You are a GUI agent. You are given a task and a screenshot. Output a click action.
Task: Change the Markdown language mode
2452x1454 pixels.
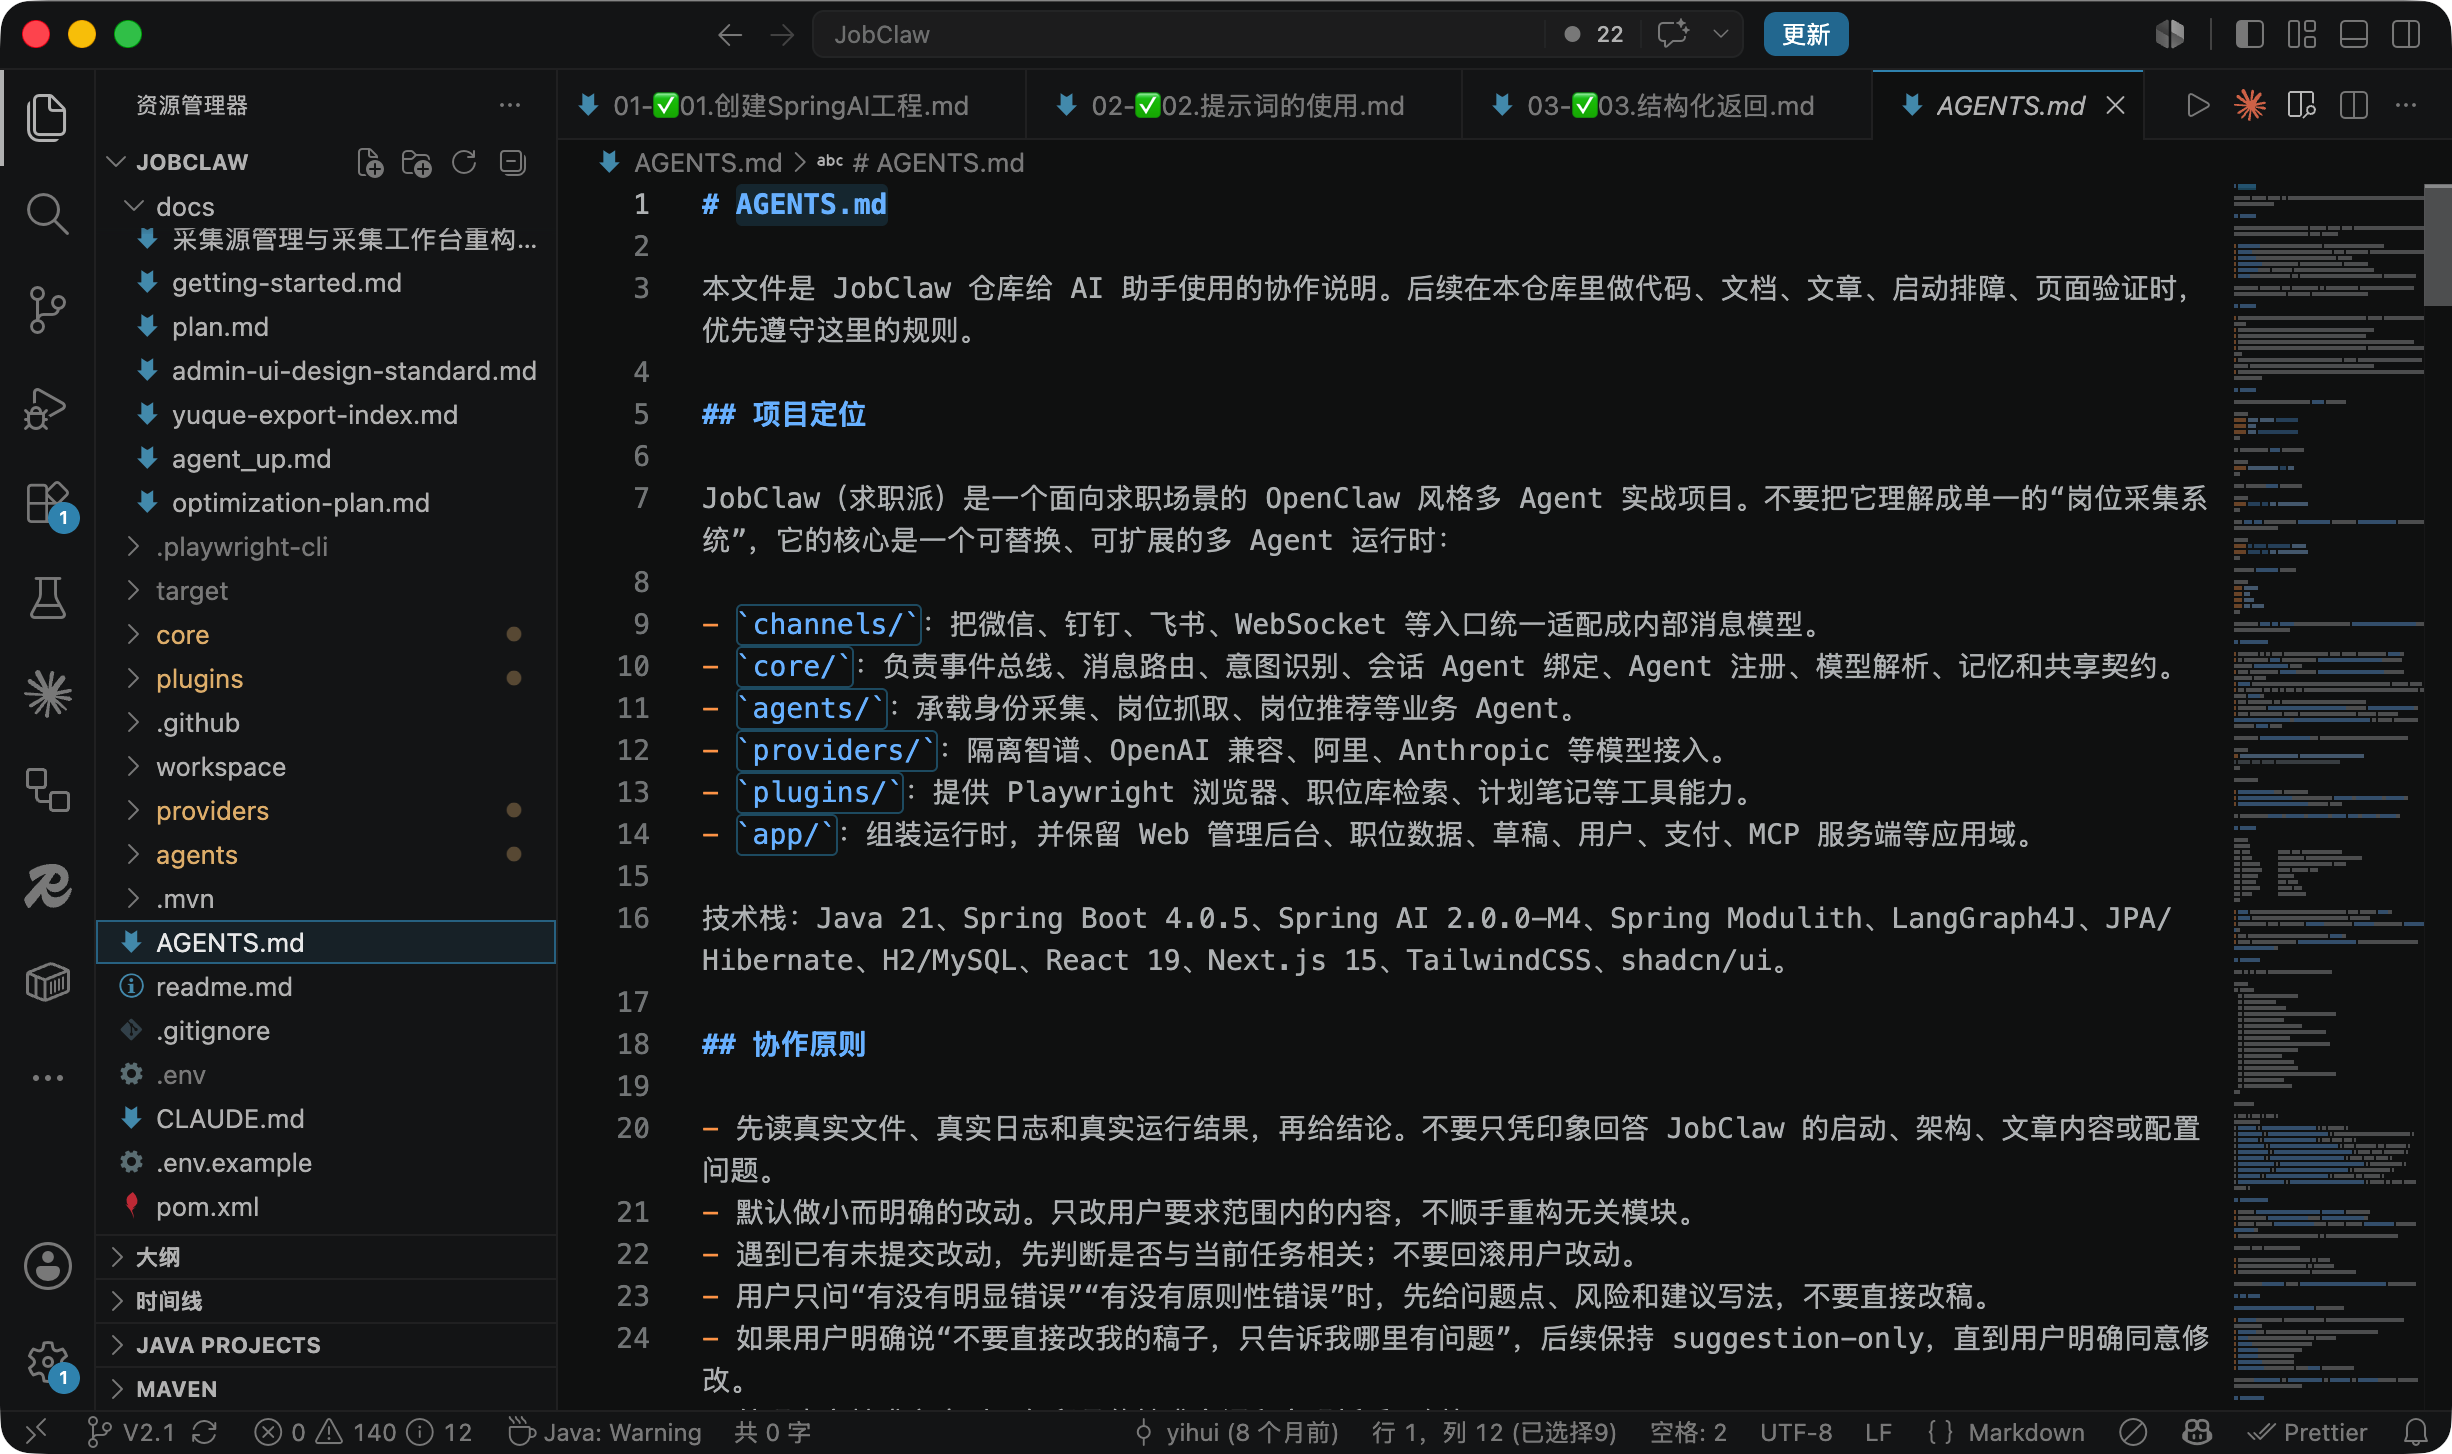click(2026, 1432)
